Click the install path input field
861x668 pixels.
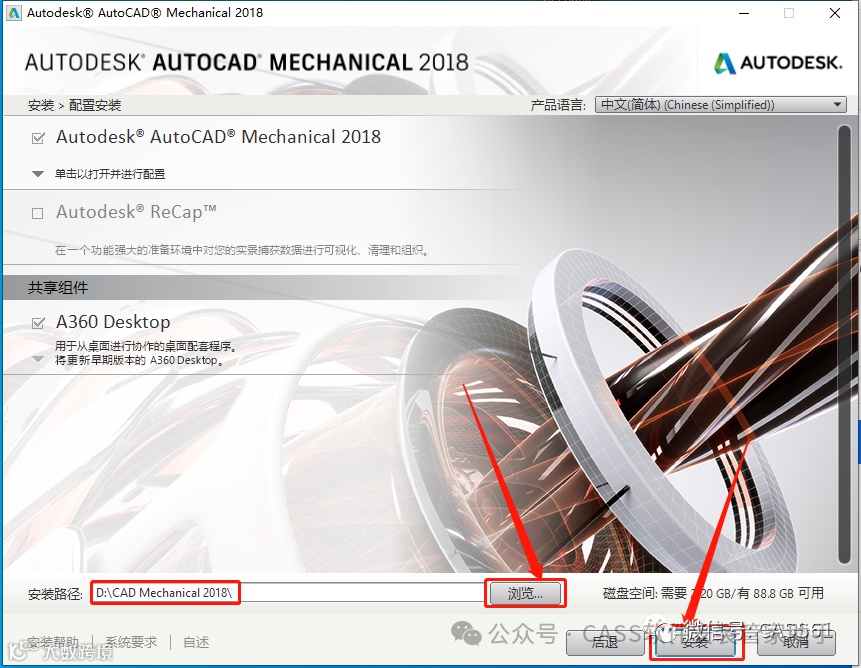coord(288,593)
